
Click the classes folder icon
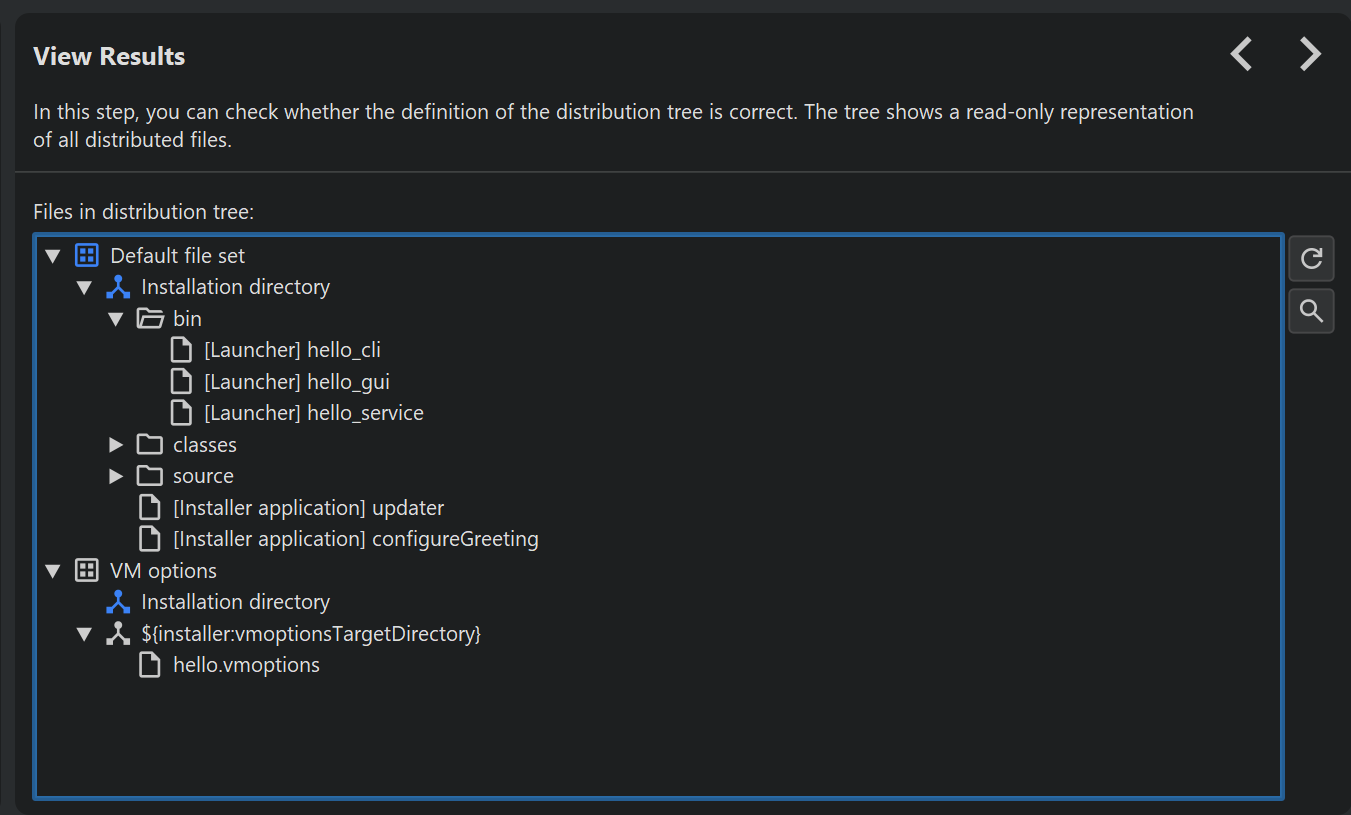tap(150, 445)
